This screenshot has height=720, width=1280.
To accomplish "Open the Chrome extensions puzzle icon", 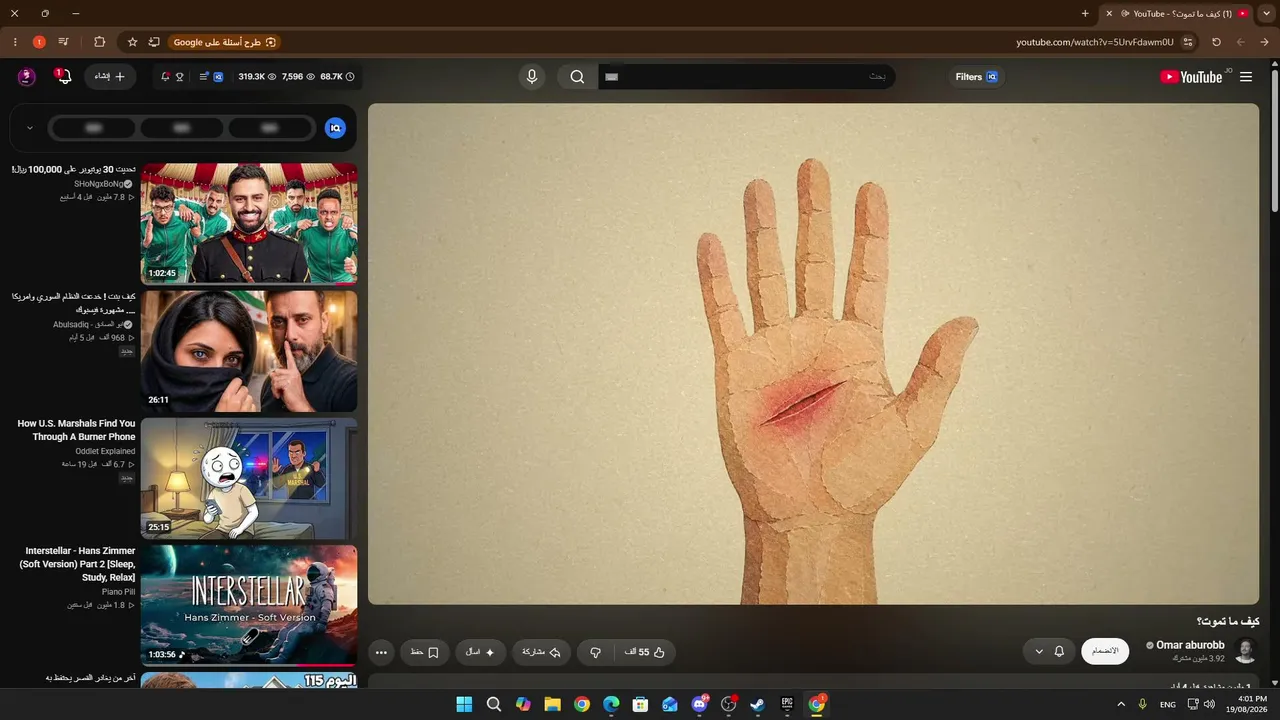I will click(x=99, y=42).
